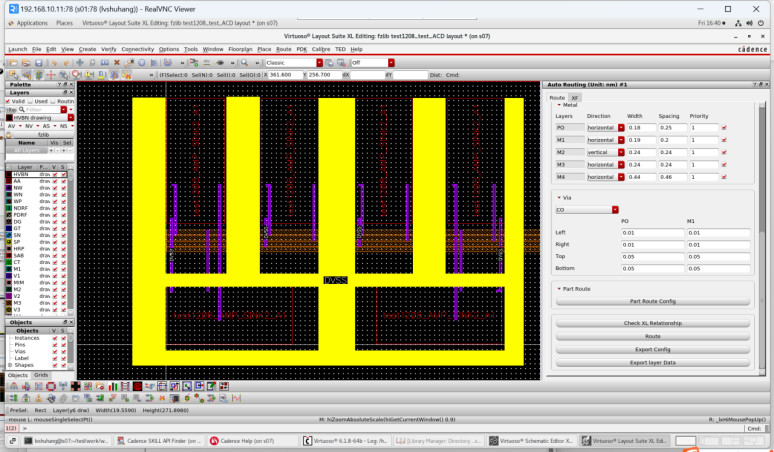Click the Check XL Relationship button
The height and width of the screenshot is (452, 774).
click(653, 323)
